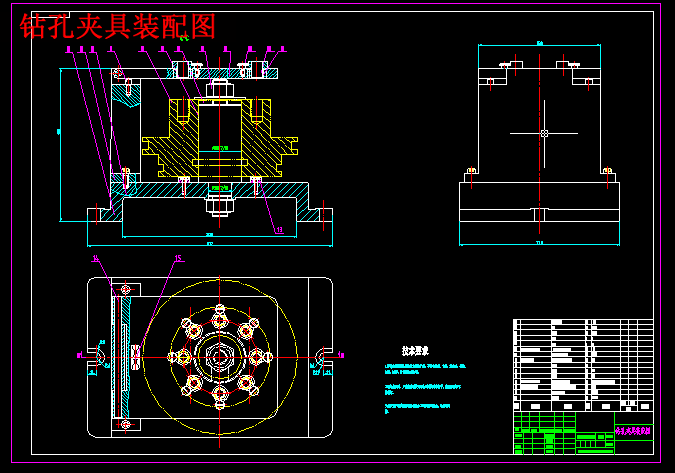Click the magenta drawing name in the title block
Screen dimensions: 675x473
(633, 431)
